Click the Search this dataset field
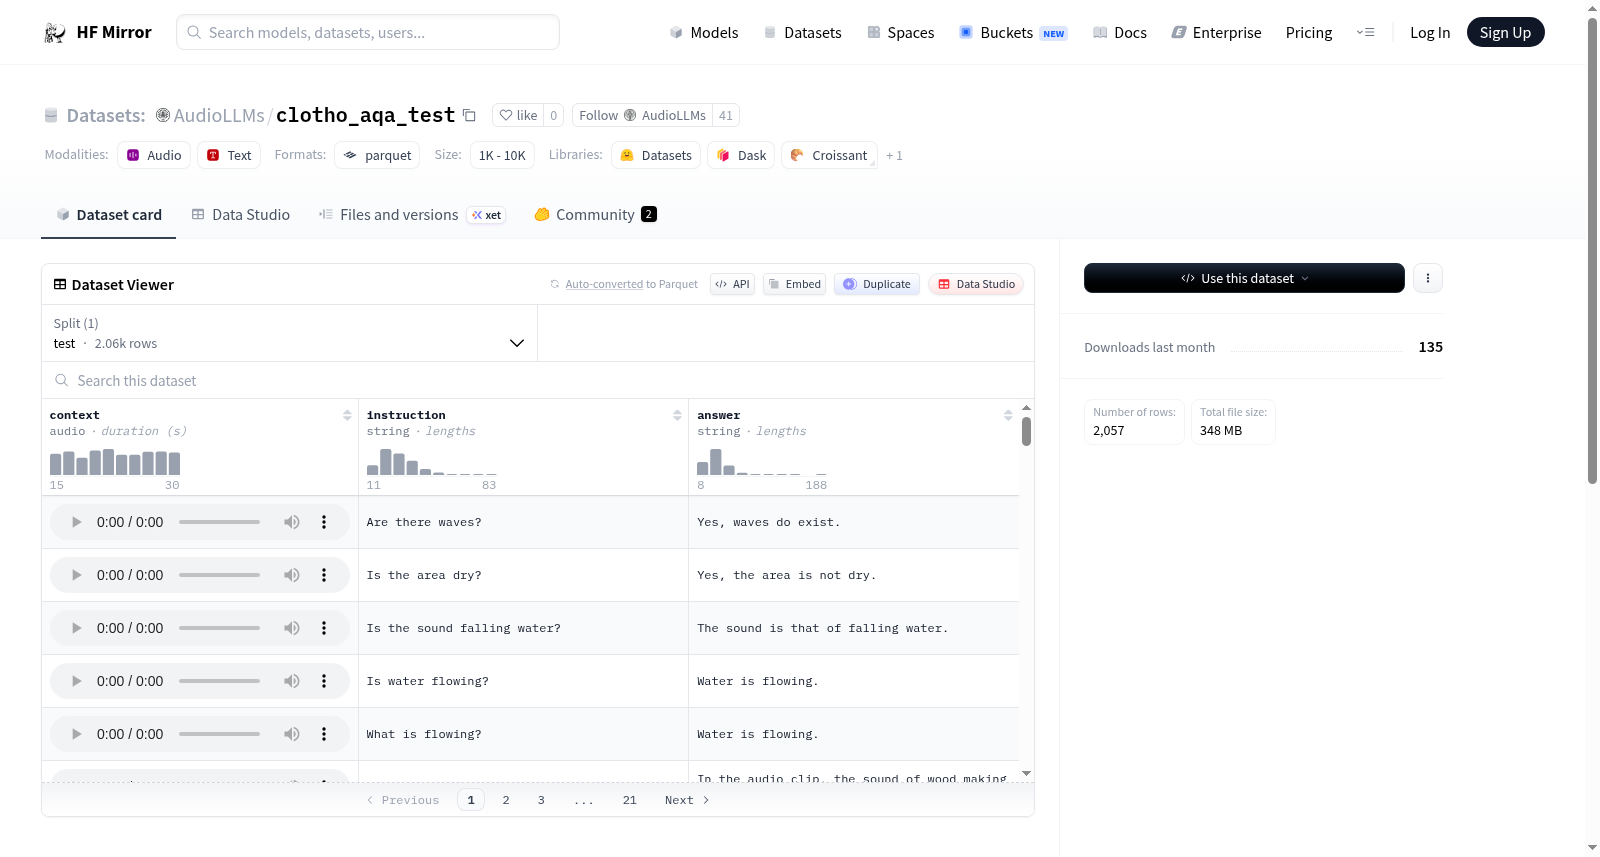Image resolution: width=1600 pixels, height=857 pixels. pos(538,380)
